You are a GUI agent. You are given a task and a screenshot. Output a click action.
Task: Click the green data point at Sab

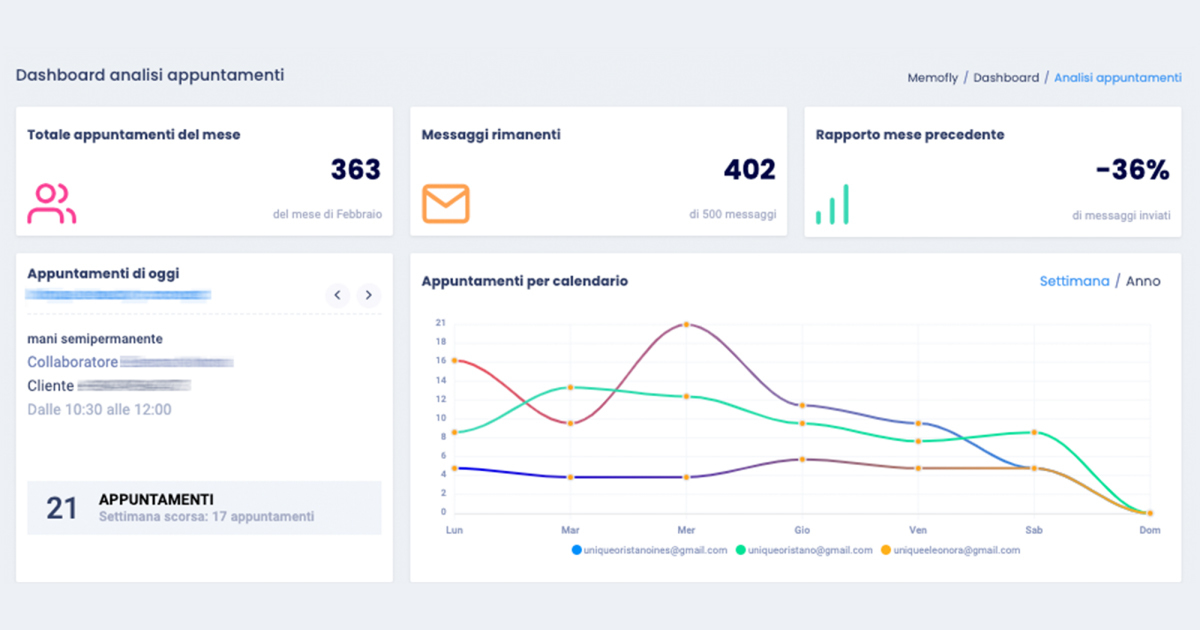pos(1034,432)
